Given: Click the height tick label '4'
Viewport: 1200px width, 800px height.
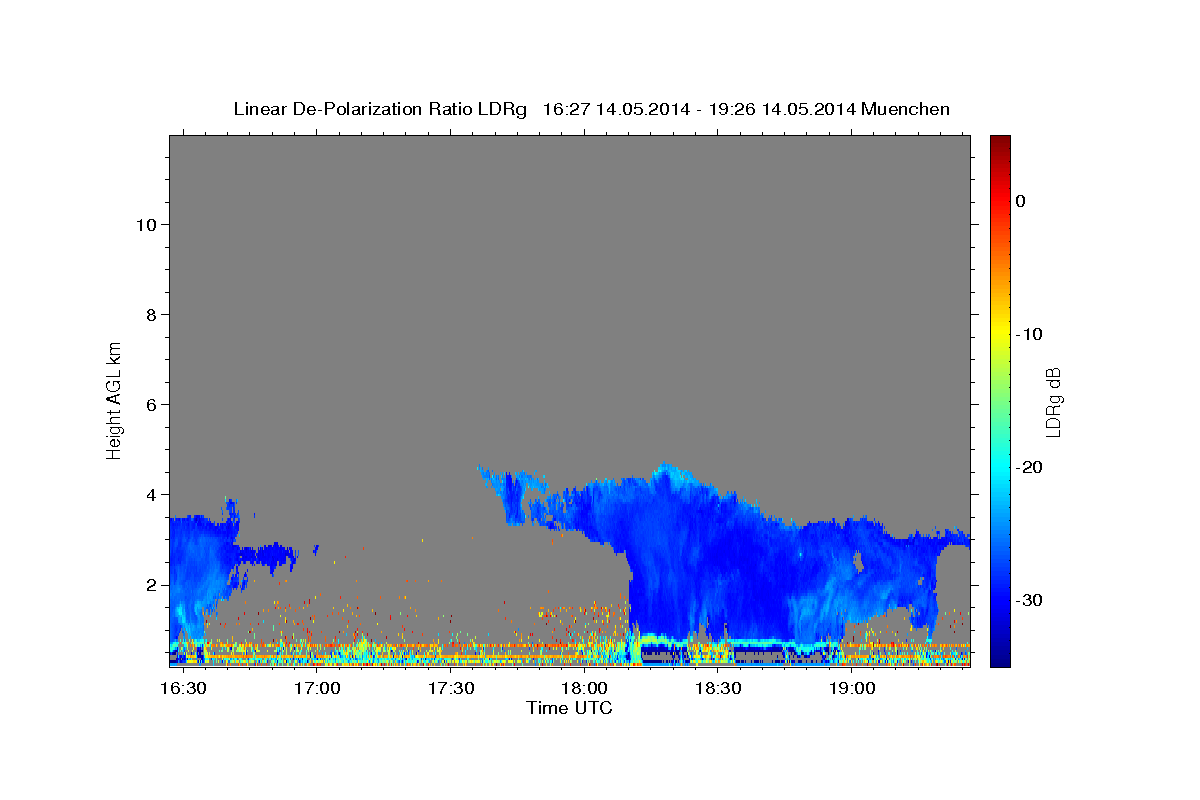Looking at the screenshot, I should (150, 494).
